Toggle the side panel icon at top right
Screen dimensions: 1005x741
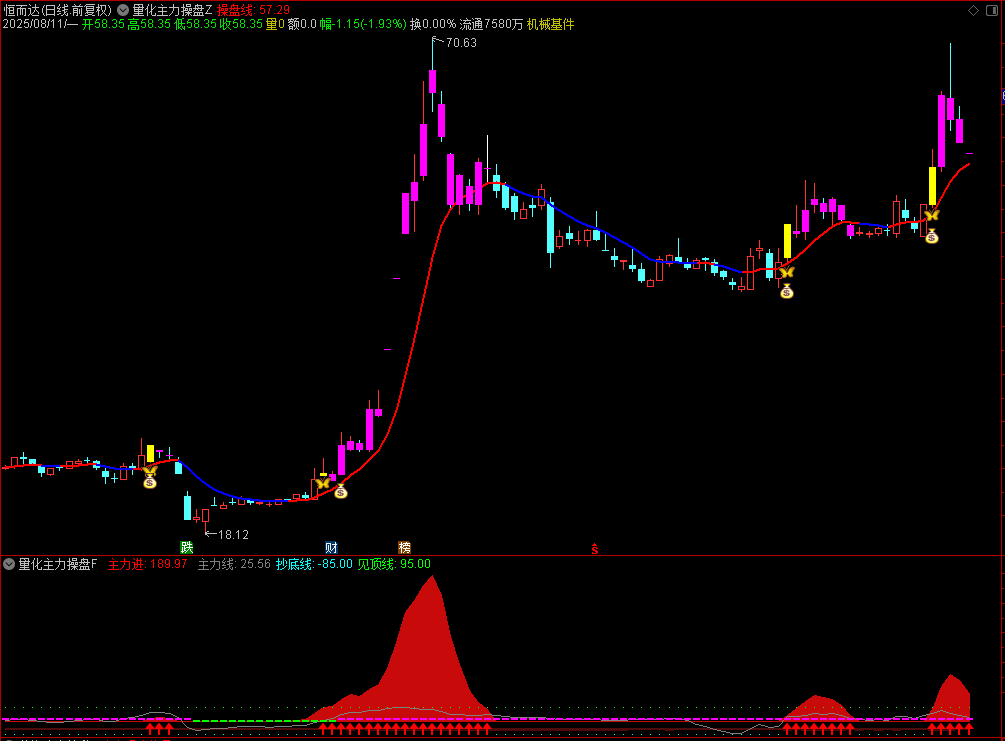tap(991, 10)
